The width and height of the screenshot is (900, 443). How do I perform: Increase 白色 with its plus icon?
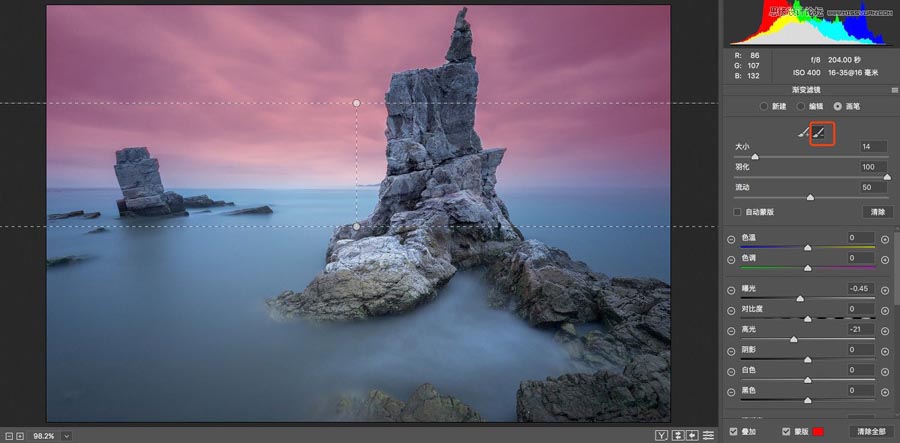click(885, 372)
